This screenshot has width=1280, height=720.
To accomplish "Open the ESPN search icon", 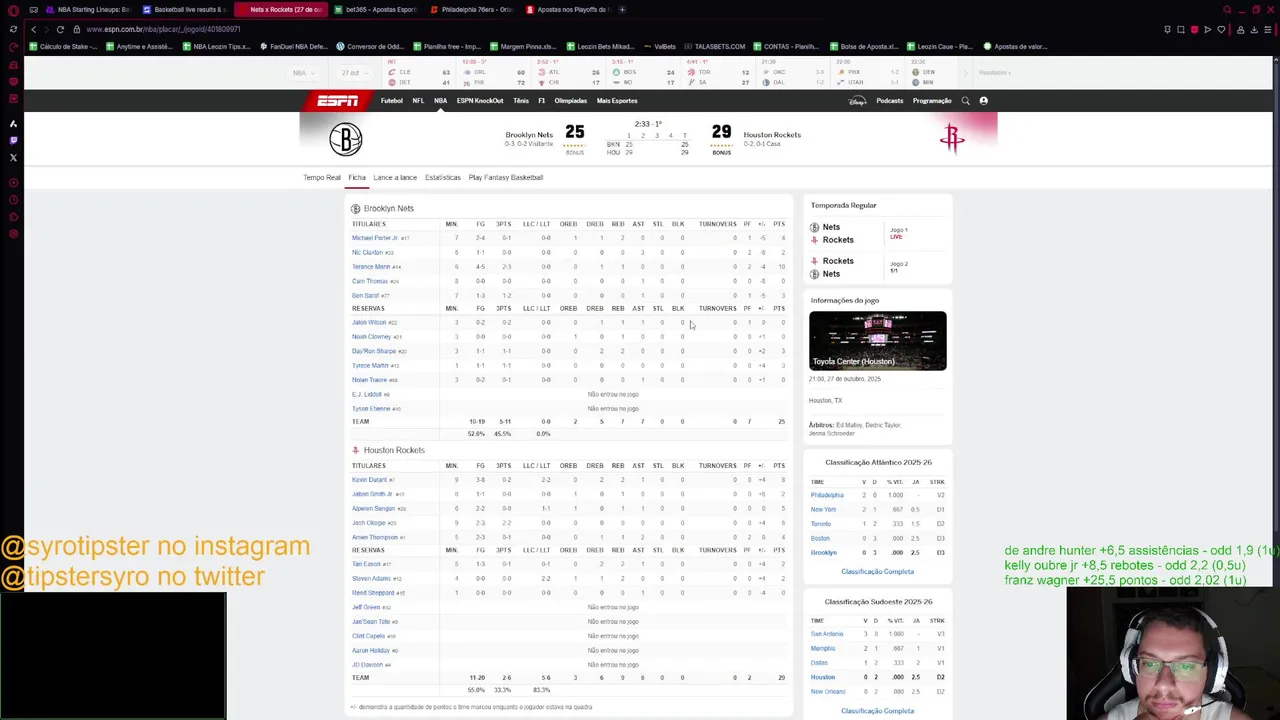I will click(965, 101).
